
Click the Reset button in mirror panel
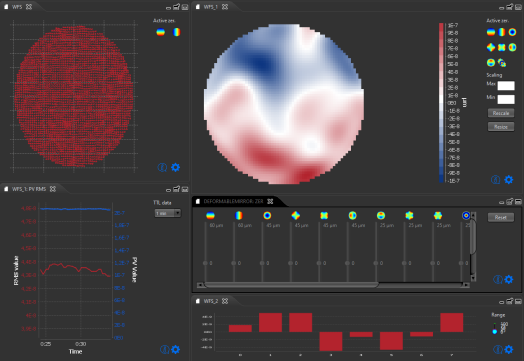point(501,217)
